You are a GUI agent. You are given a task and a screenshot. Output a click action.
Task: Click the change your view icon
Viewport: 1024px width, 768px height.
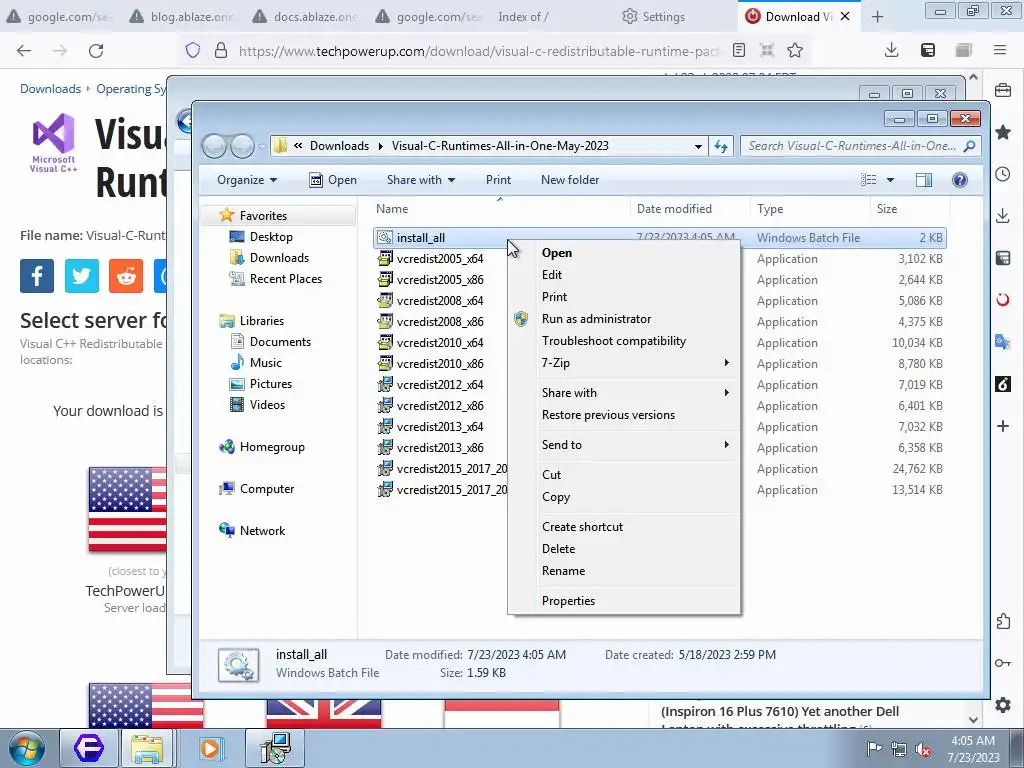(x=869, y=180)
